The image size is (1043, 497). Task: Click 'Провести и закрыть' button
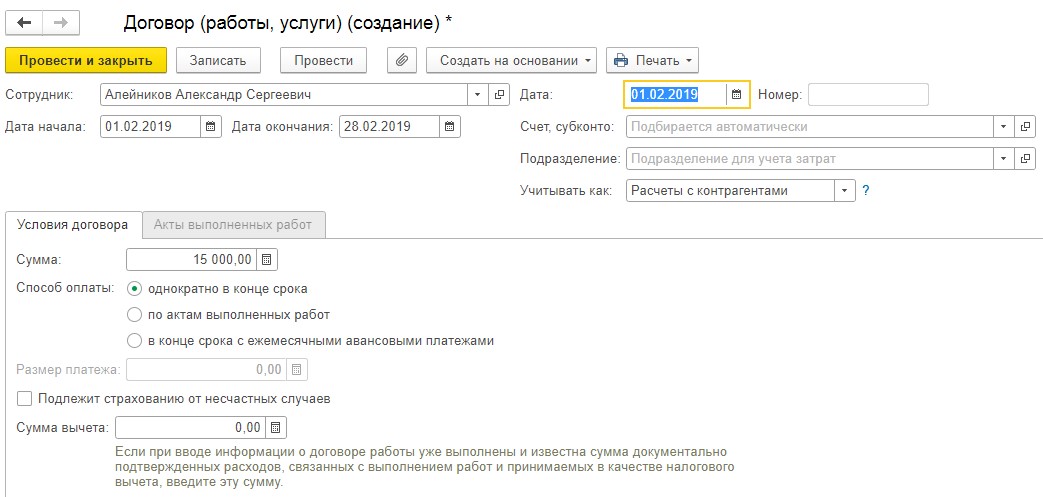pos(86,60)
